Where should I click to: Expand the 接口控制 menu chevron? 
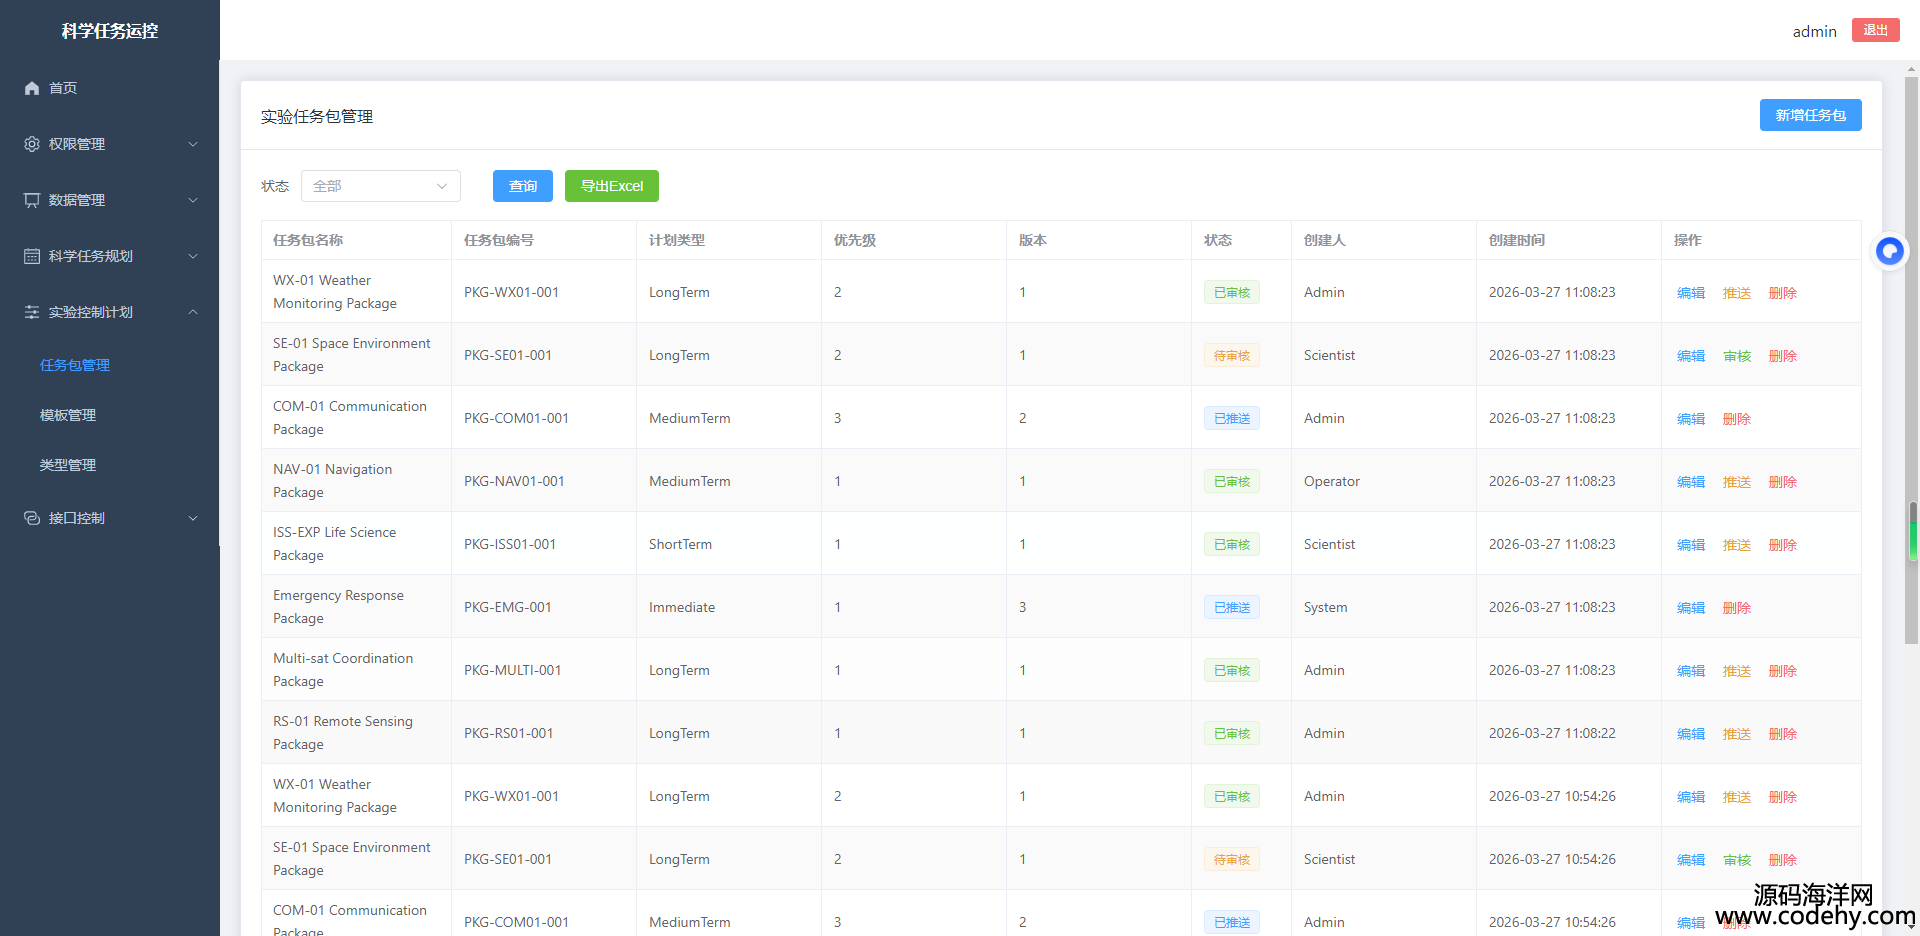[193, 518]
